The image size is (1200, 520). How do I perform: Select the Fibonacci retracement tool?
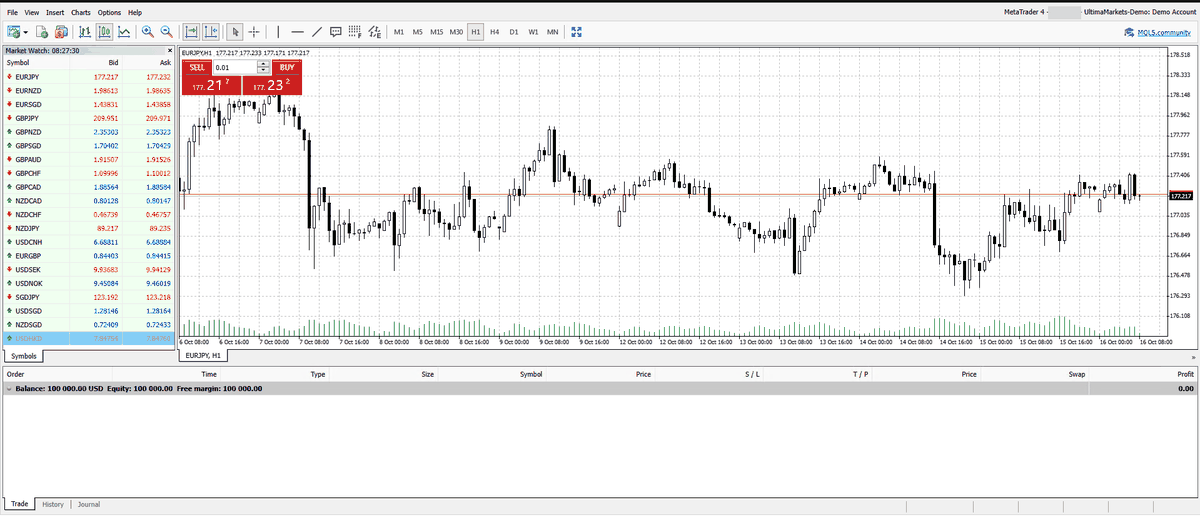point(355,32)
